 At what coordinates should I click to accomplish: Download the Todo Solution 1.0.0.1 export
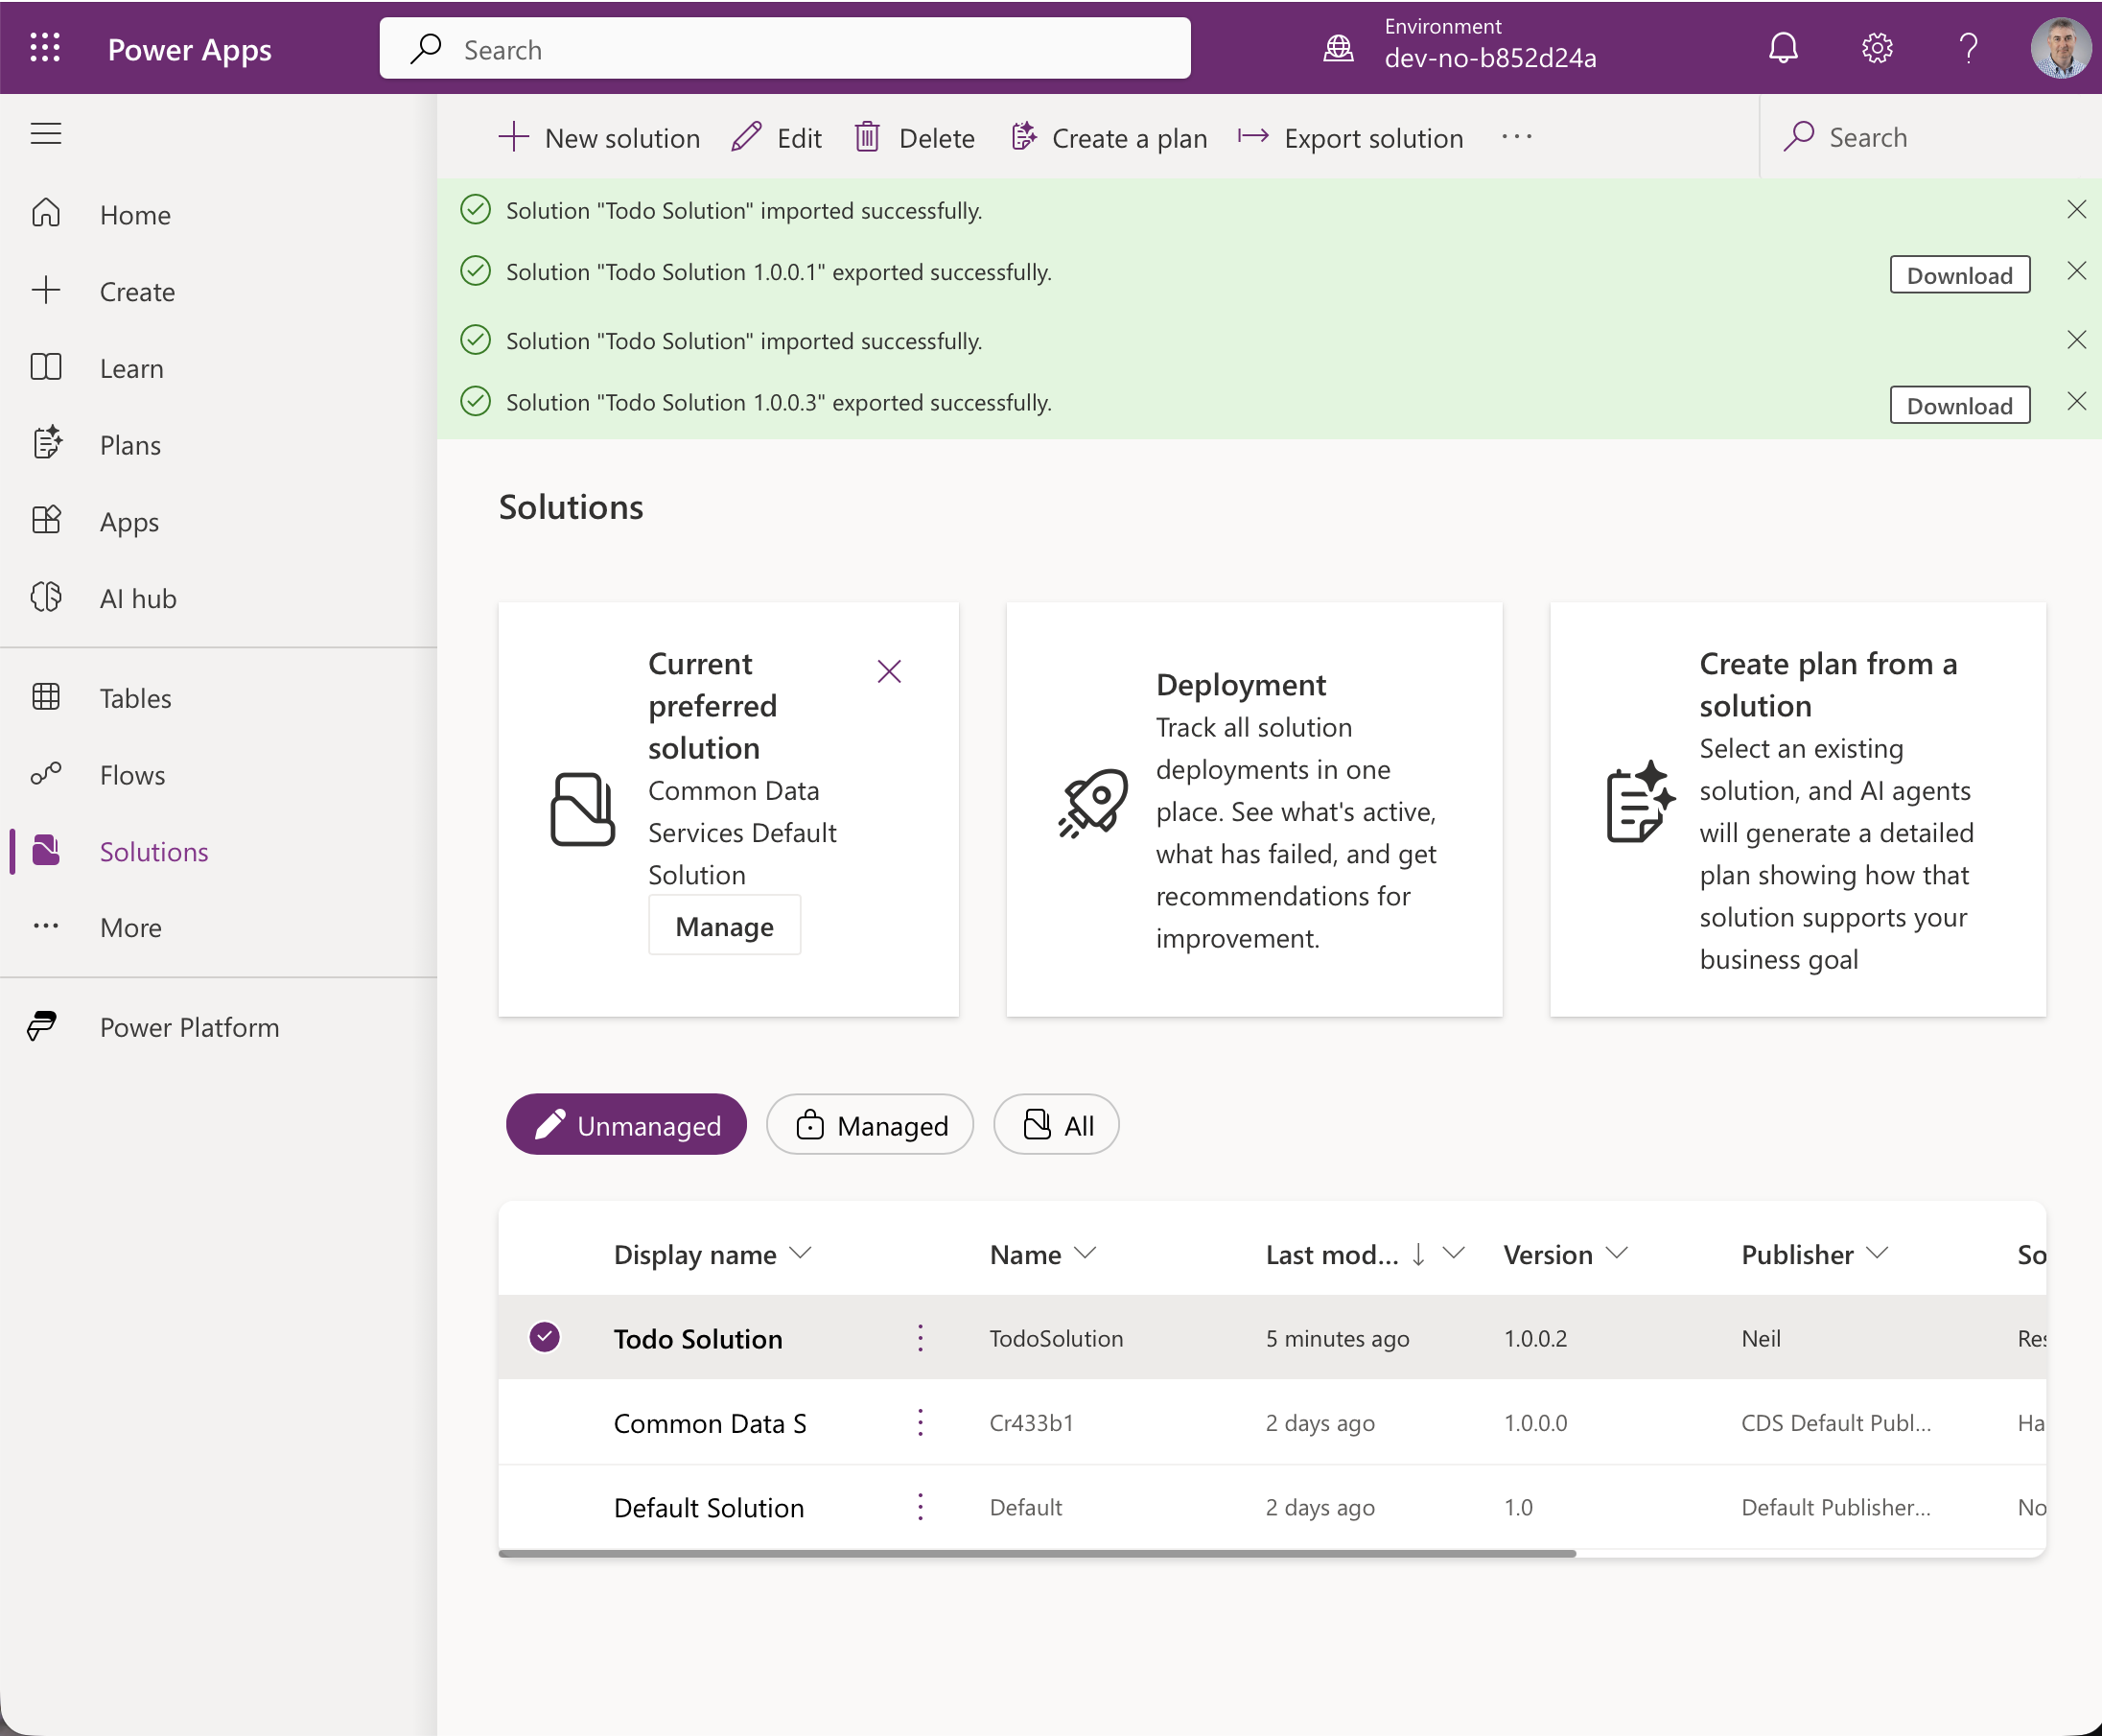tap(1959, 275)
